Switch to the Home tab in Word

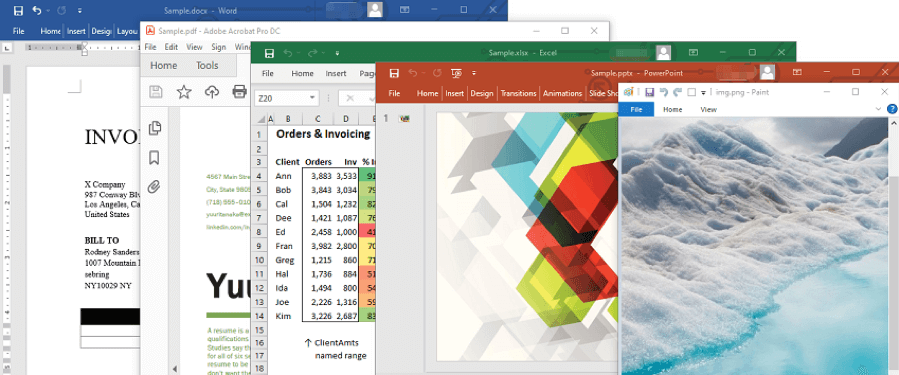click(x=50, y=31)
